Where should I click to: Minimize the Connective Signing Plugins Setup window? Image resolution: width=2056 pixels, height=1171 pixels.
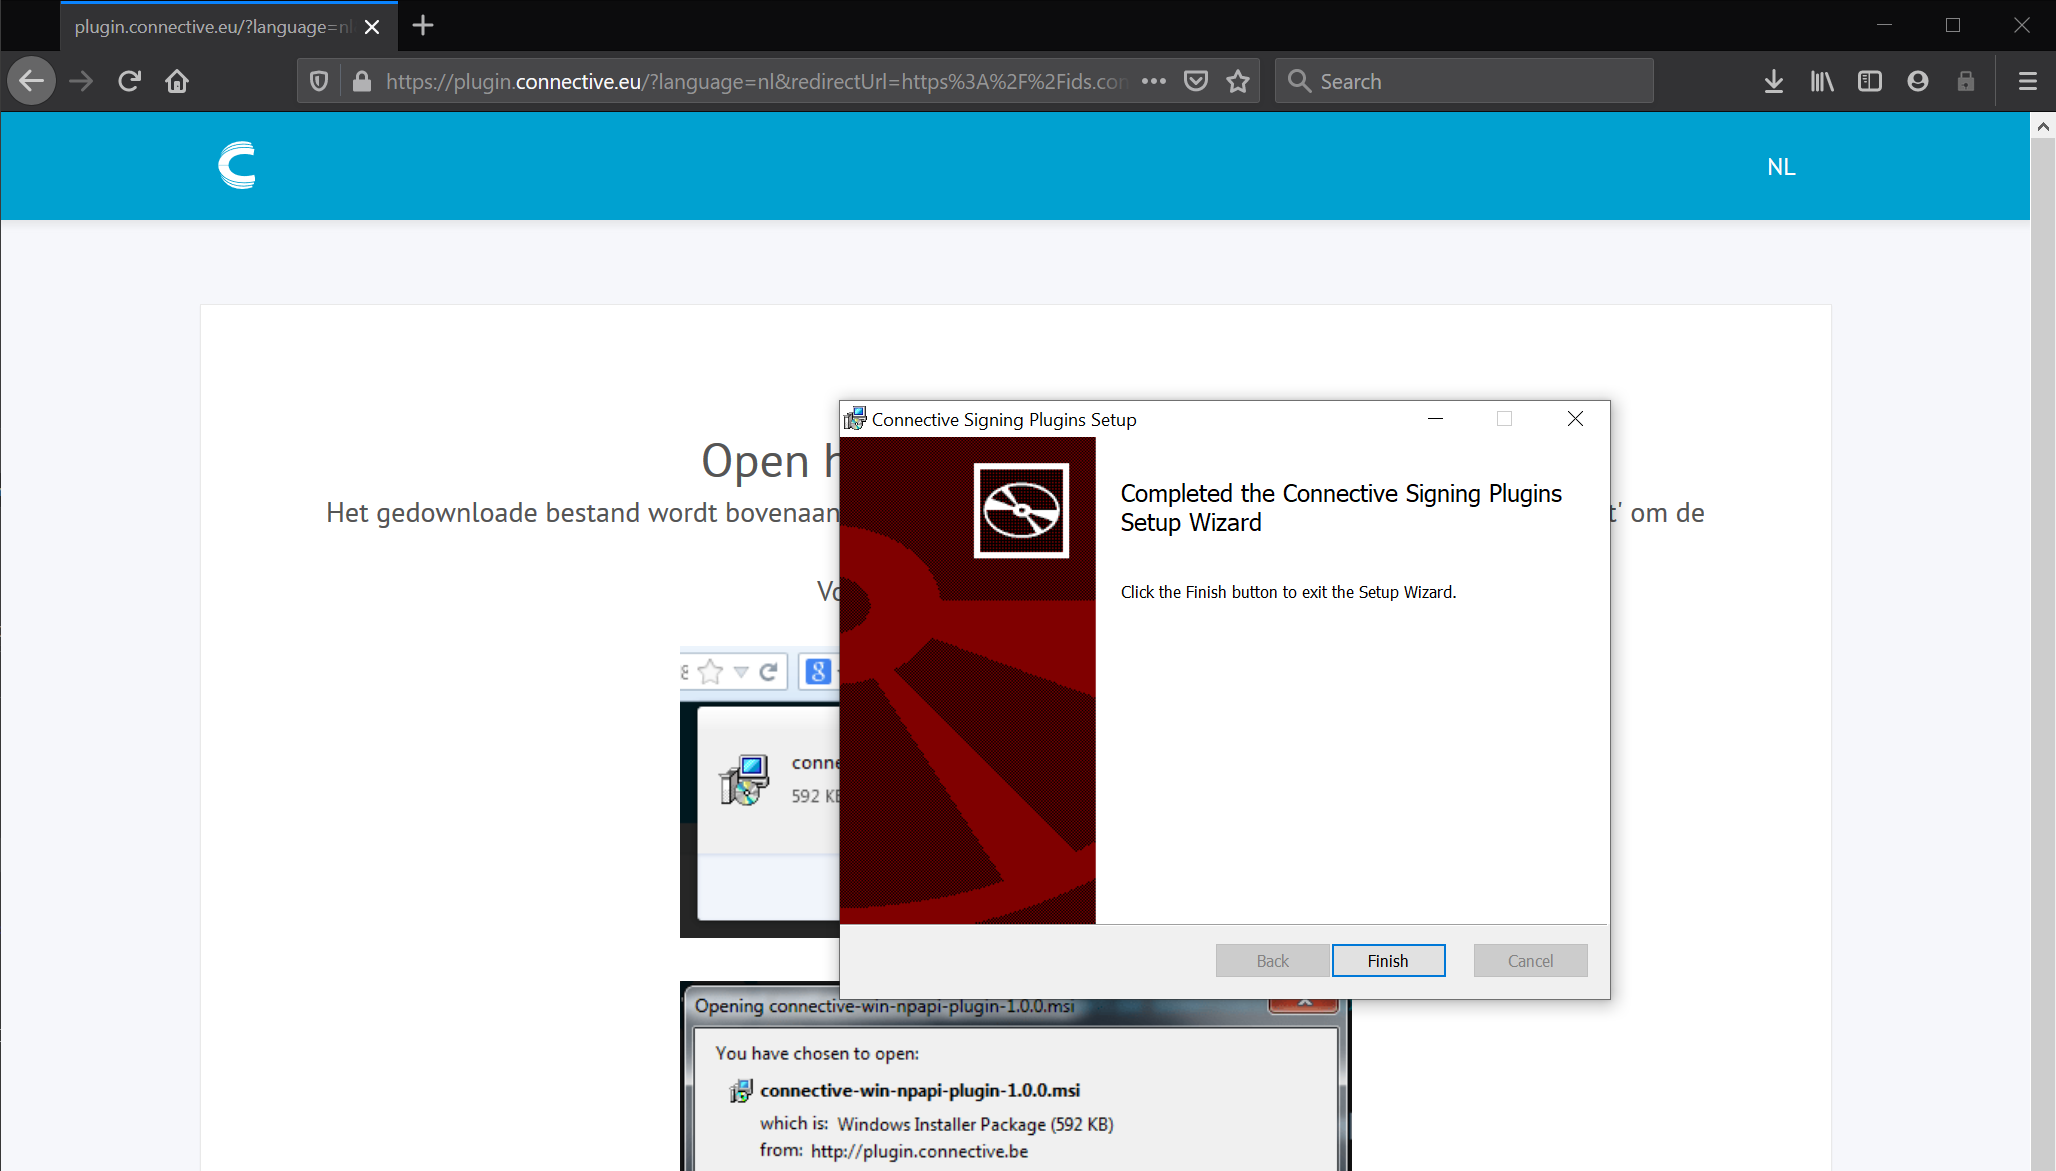click(x=1435, y=419)
